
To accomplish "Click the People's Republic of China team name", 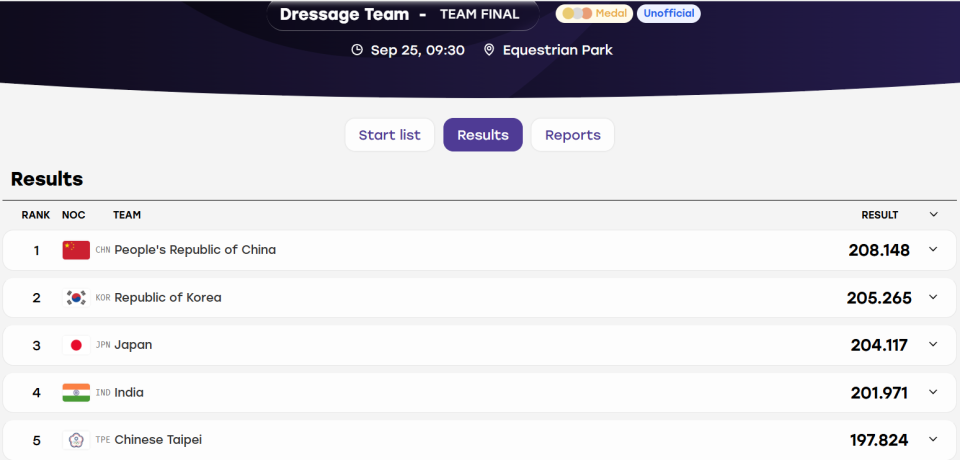I will click(195, 250).
